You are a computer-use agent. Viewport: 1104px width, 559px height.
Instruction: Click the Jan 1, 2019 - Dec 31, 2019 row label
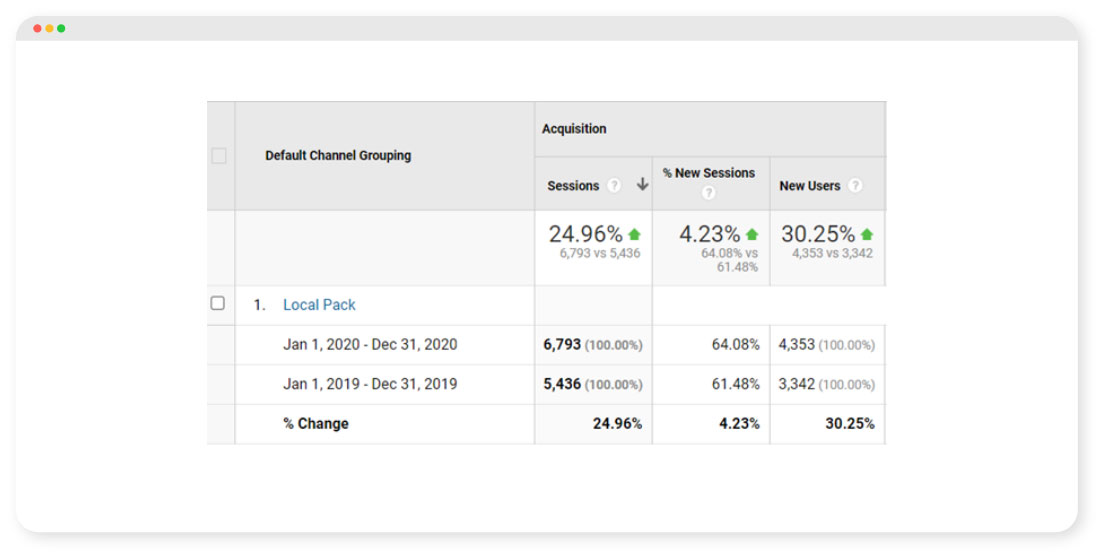pyautogui.click(x=370, y=384)
